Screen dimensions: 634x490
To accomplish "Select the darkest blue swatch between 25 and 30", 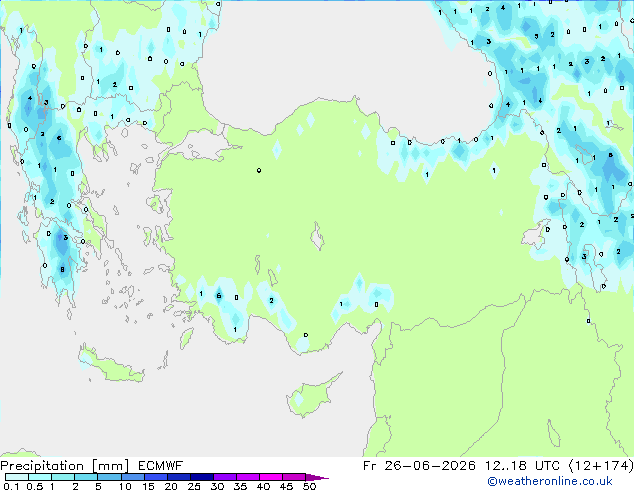I will pyautogui.click(x=202, y=477).
